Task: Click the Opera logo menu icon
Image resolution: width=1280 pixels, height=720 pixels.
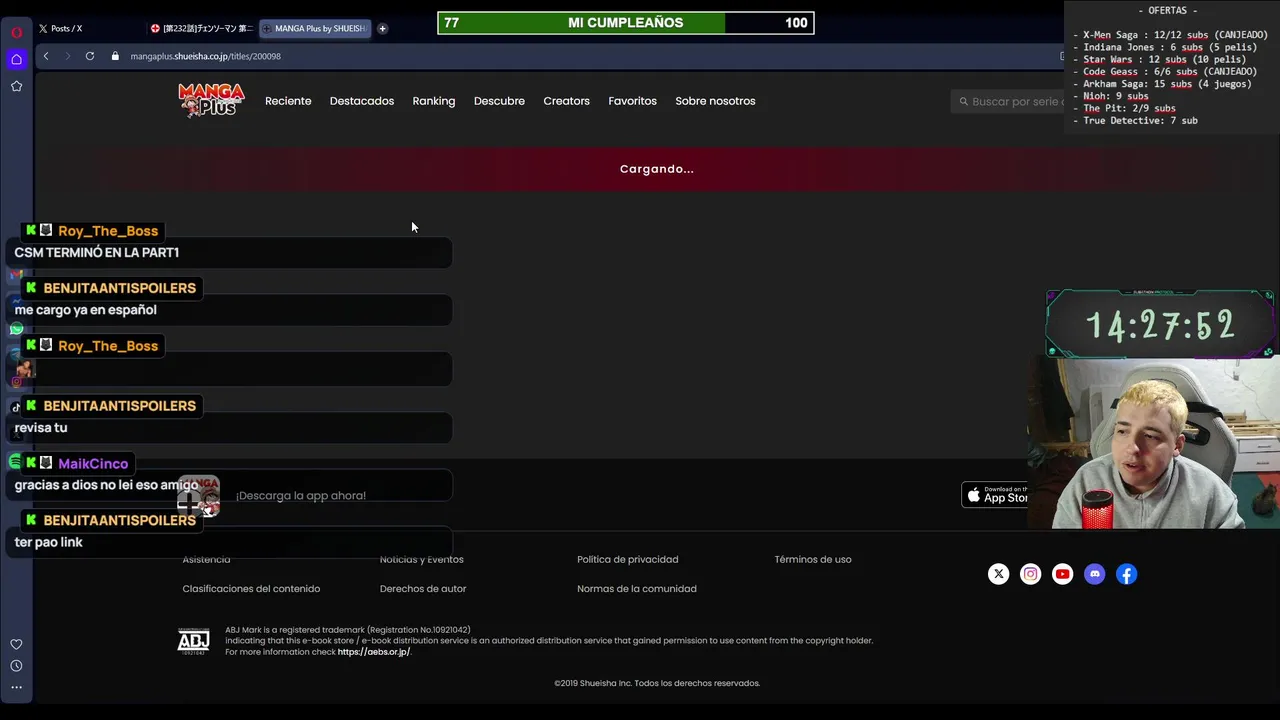Action: (x=17, y=32)
